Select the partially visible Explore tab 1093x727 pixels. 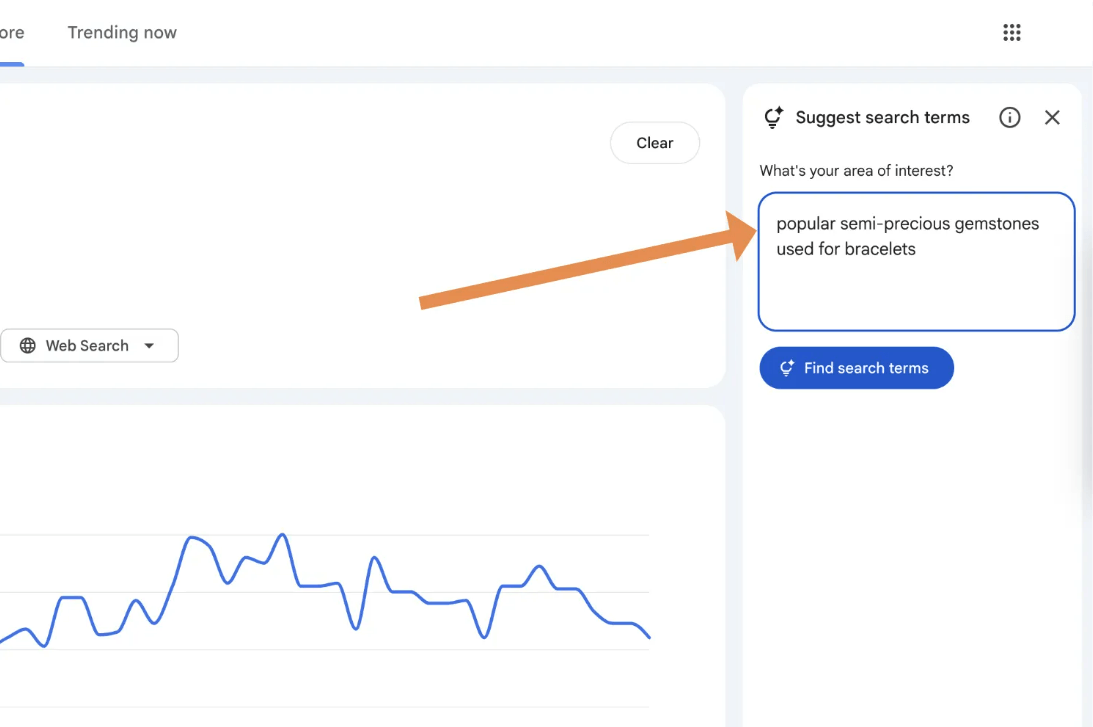click(12, 33)
